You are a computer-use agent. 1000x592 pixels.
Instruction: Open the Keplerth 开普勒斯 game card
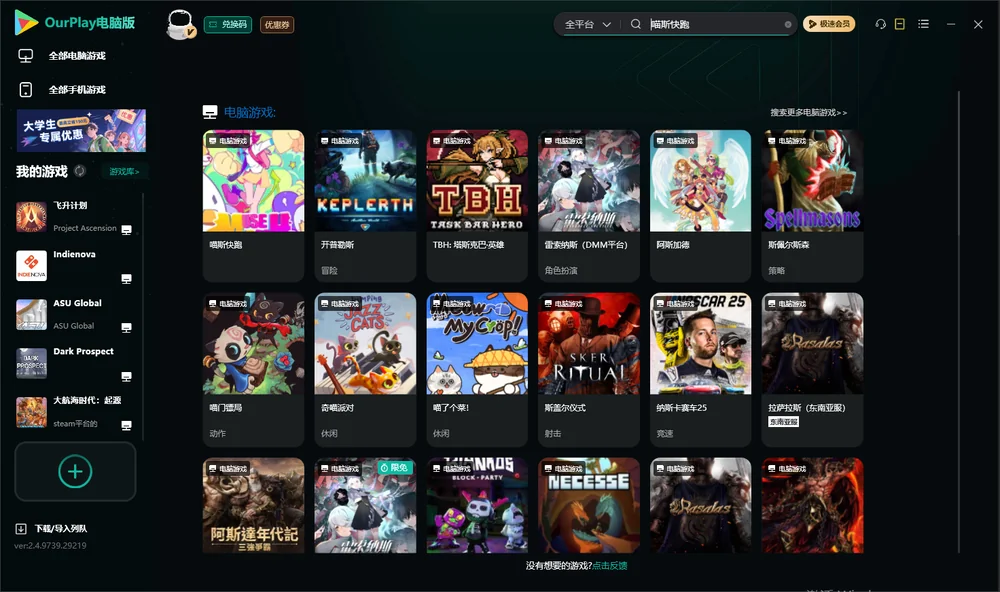tap(365, 205)
